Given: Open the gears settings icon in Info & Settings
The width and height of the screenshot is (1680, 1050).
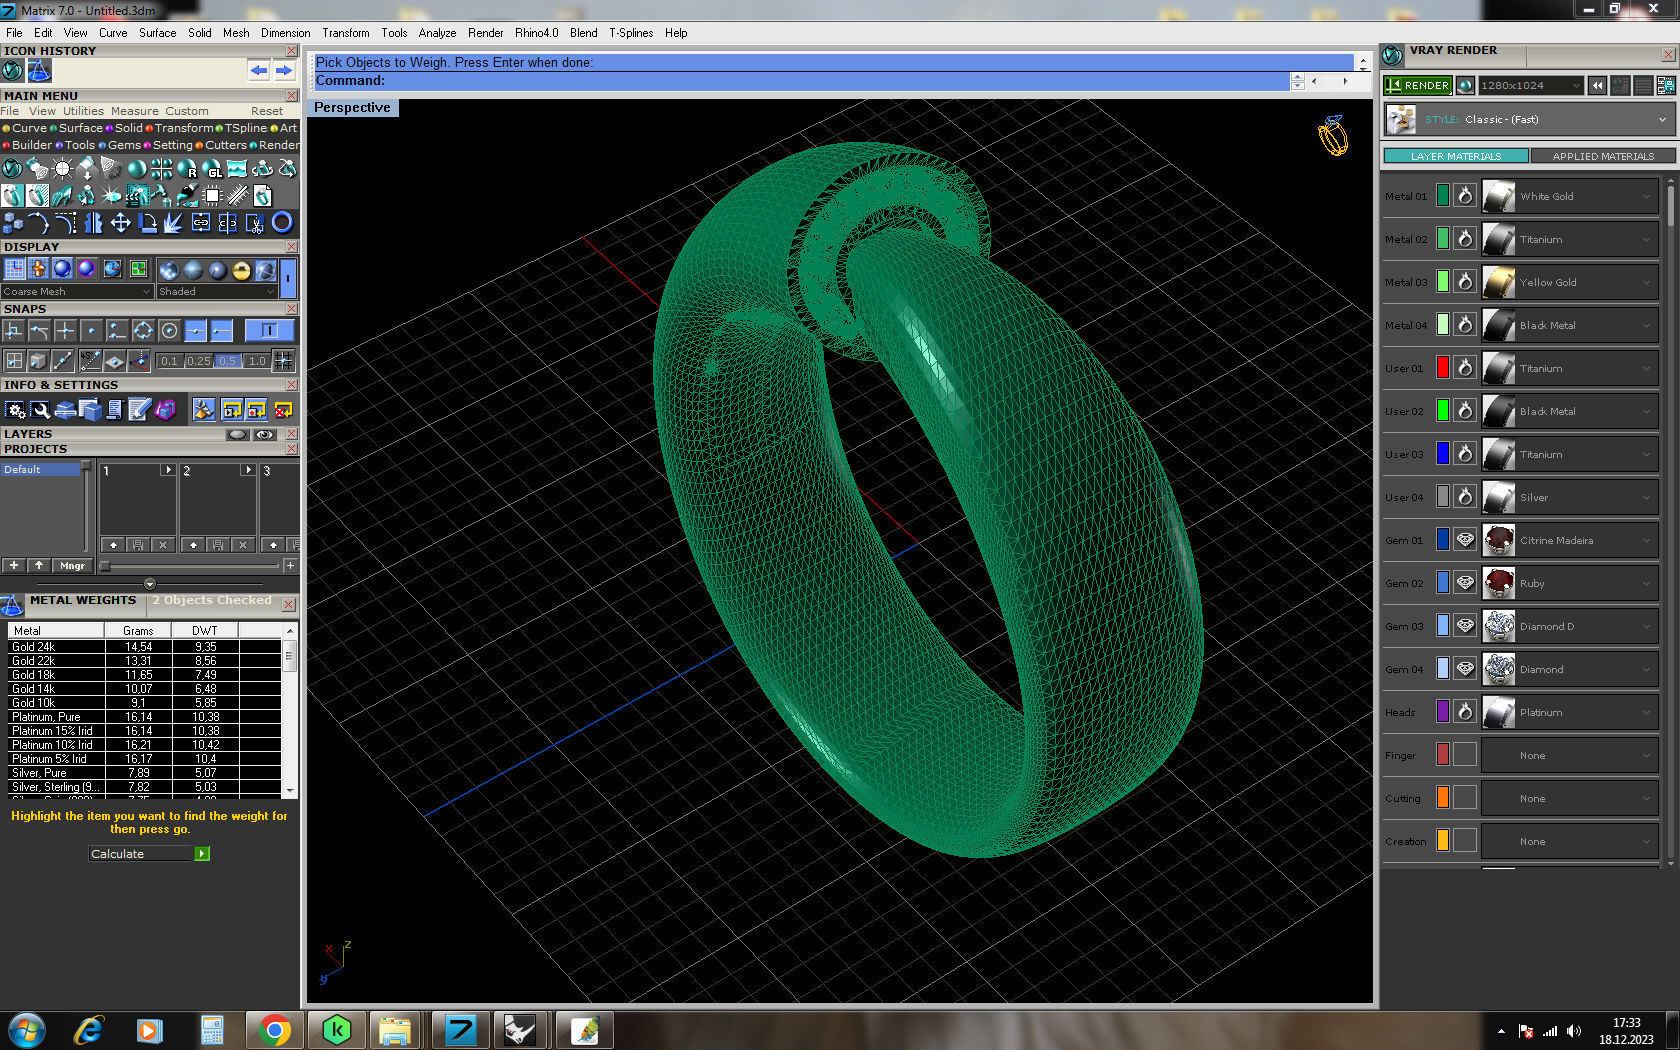Looking at the screenshot, I should coord(15,409).
